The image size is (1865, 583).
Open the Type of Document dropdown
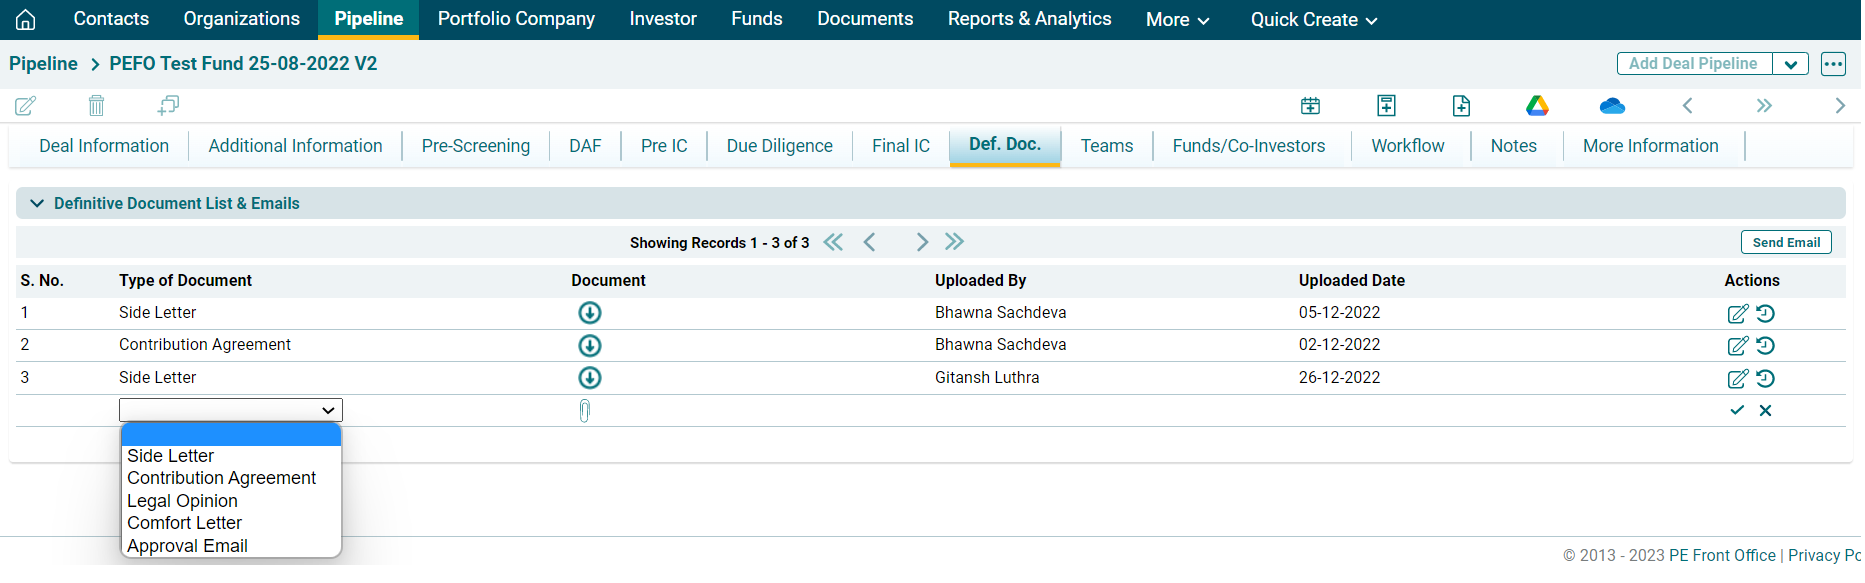(230, 410)
